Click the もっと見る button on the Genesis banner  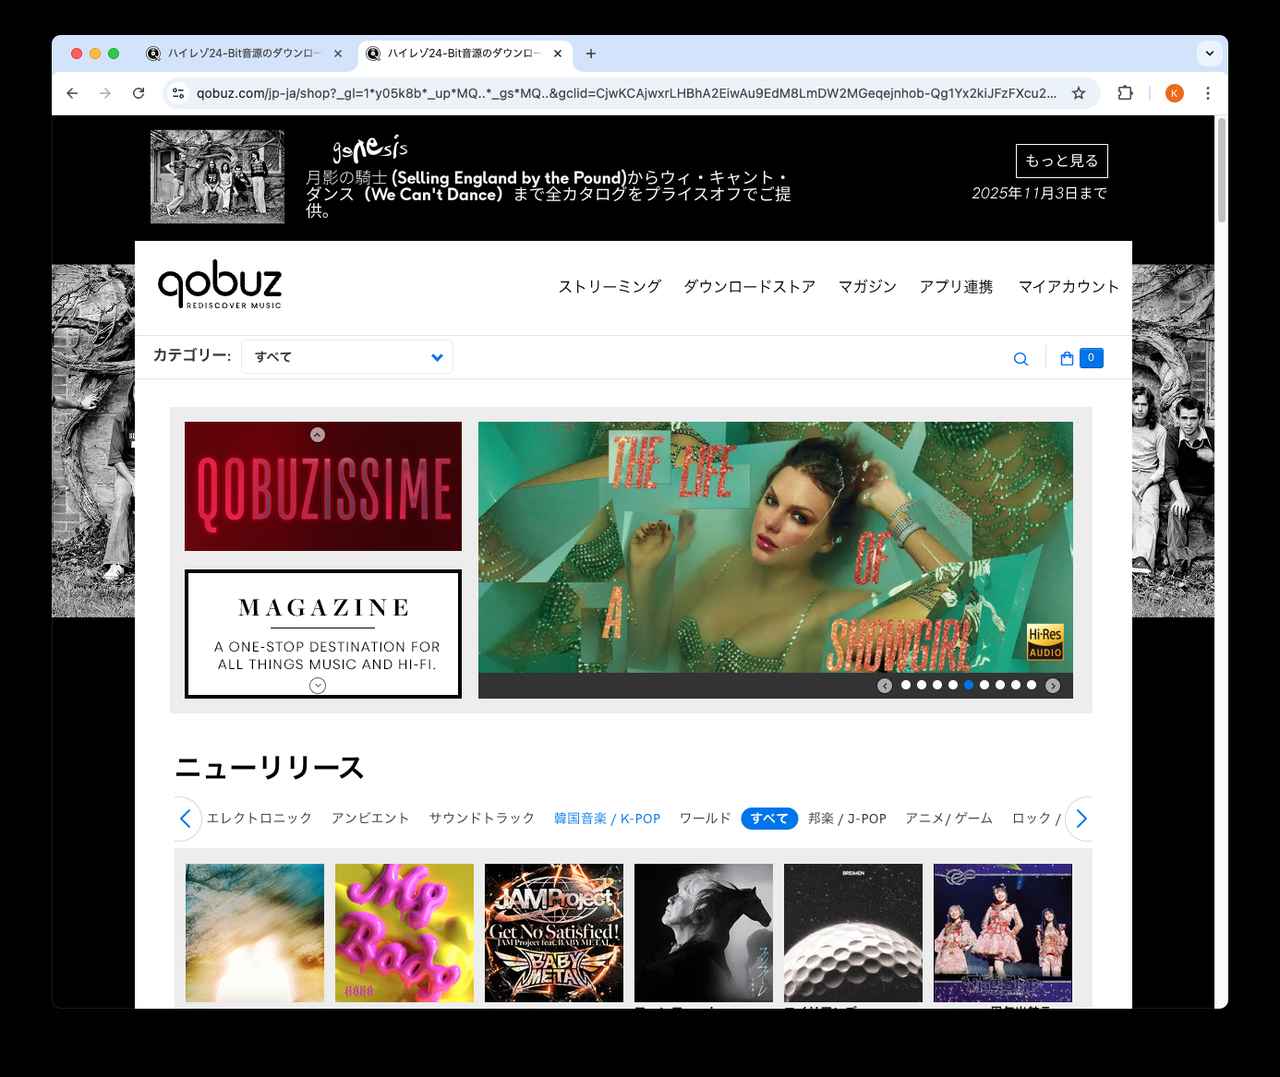pos(1062,160)
